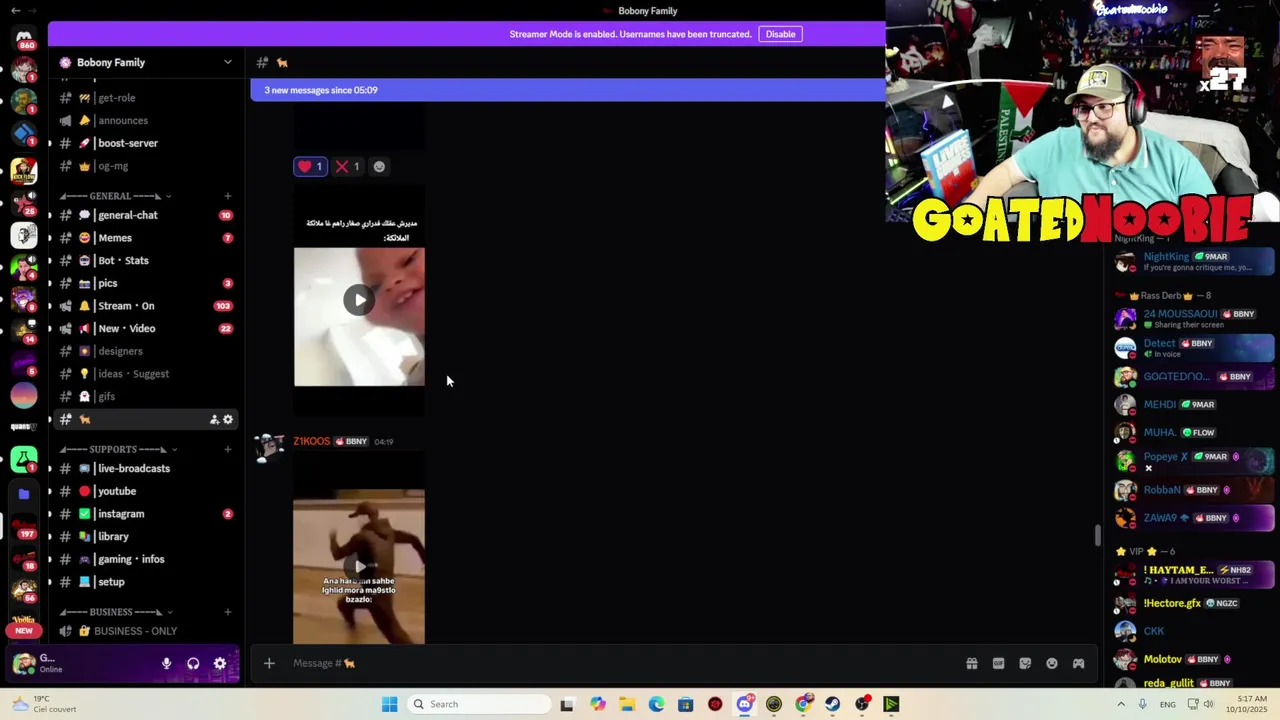Image resolution: width=1280 pixels, height=720 pixels.
Task: Open !Hectore.gfx member entry
Action: (1194, 603)
